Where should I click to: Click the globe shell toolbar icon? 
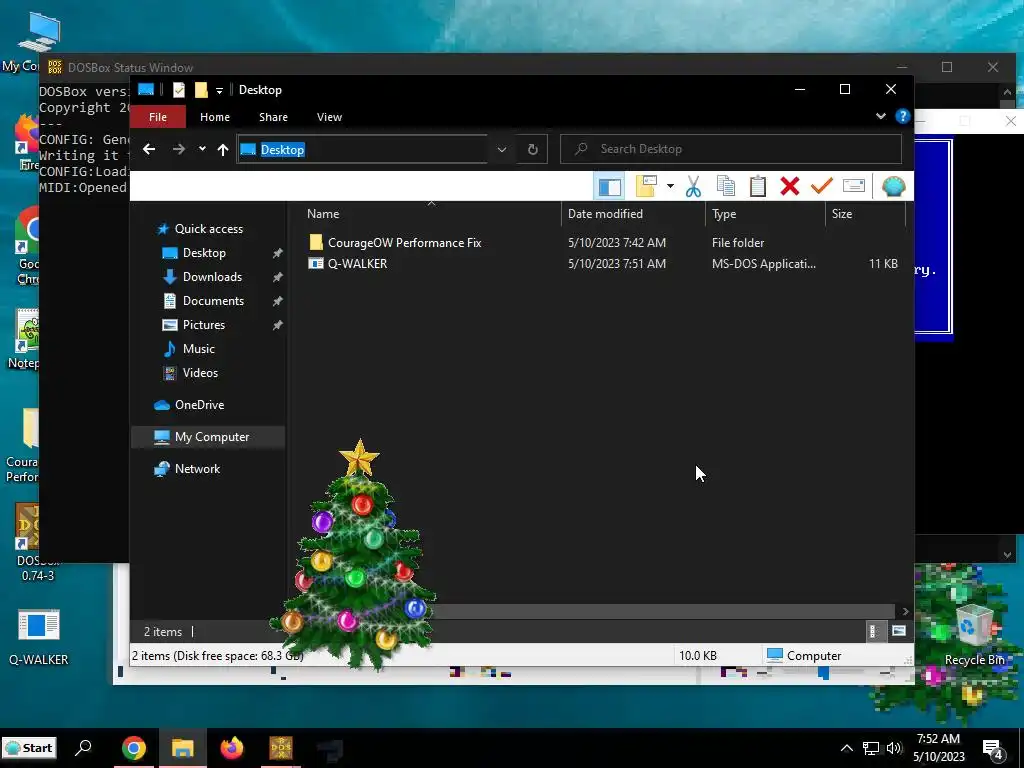(893, 187)
